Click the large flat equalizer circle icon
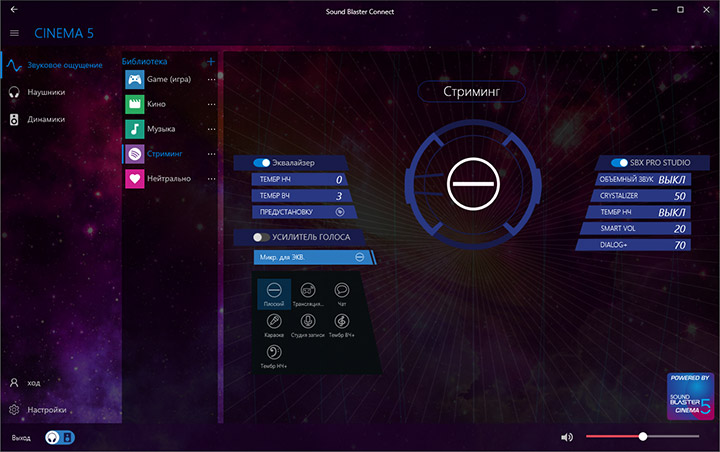The height and width of the screenshot is (452, 720). (x=473, y=184)
